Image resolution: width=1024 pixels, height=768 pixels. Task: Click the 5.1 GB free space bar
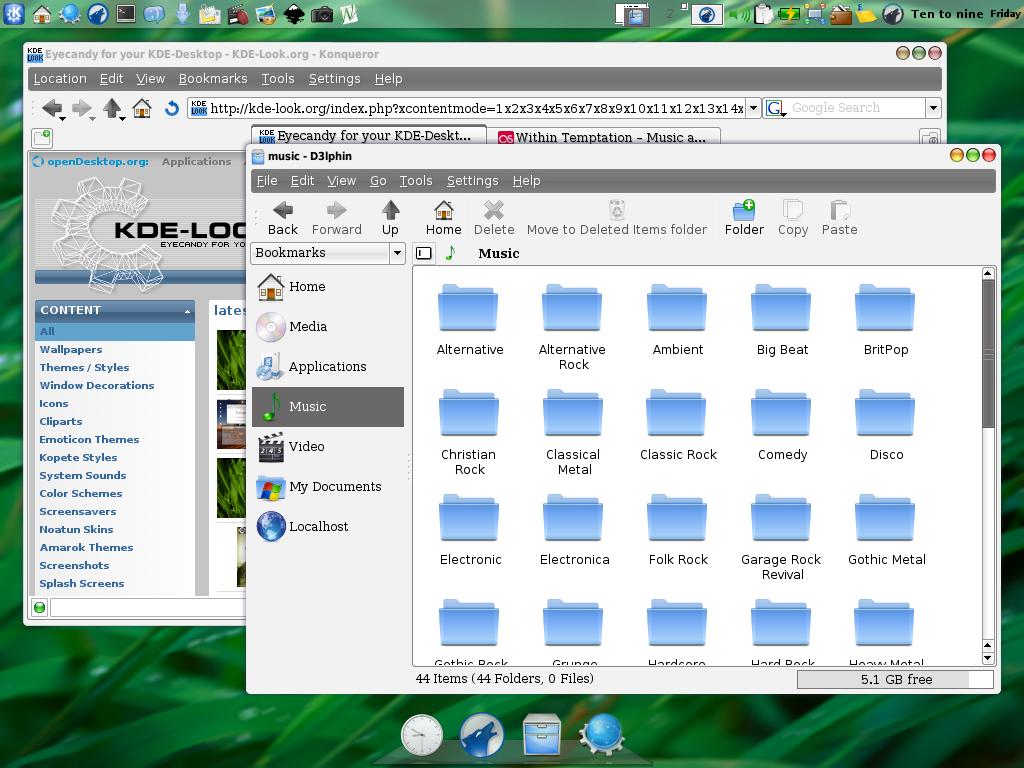pyautogui.click(x=895, y=679)
